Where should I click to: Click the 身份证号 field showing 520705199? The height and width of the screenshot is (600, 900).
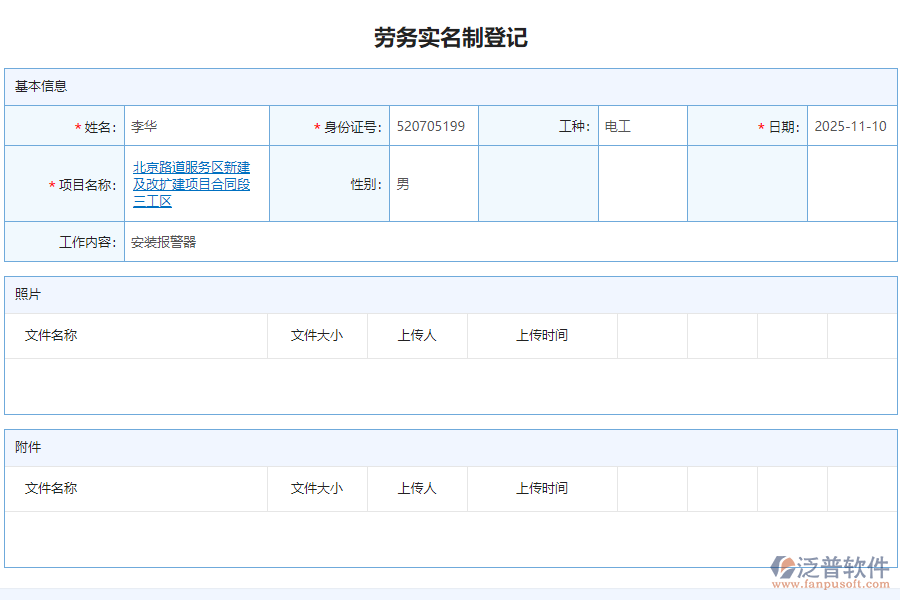tap(434, 125)
